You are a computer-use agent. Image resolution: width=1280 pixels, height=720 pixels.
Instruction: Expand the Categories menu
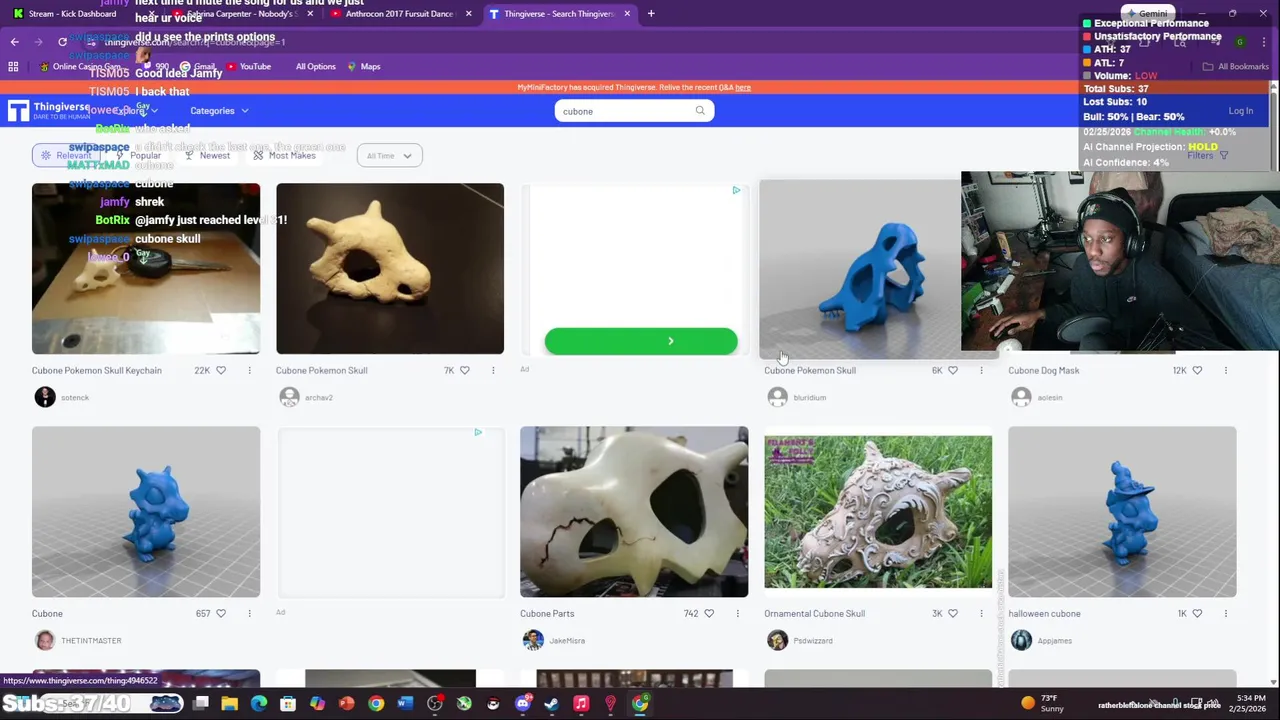[x=219, y=111]
